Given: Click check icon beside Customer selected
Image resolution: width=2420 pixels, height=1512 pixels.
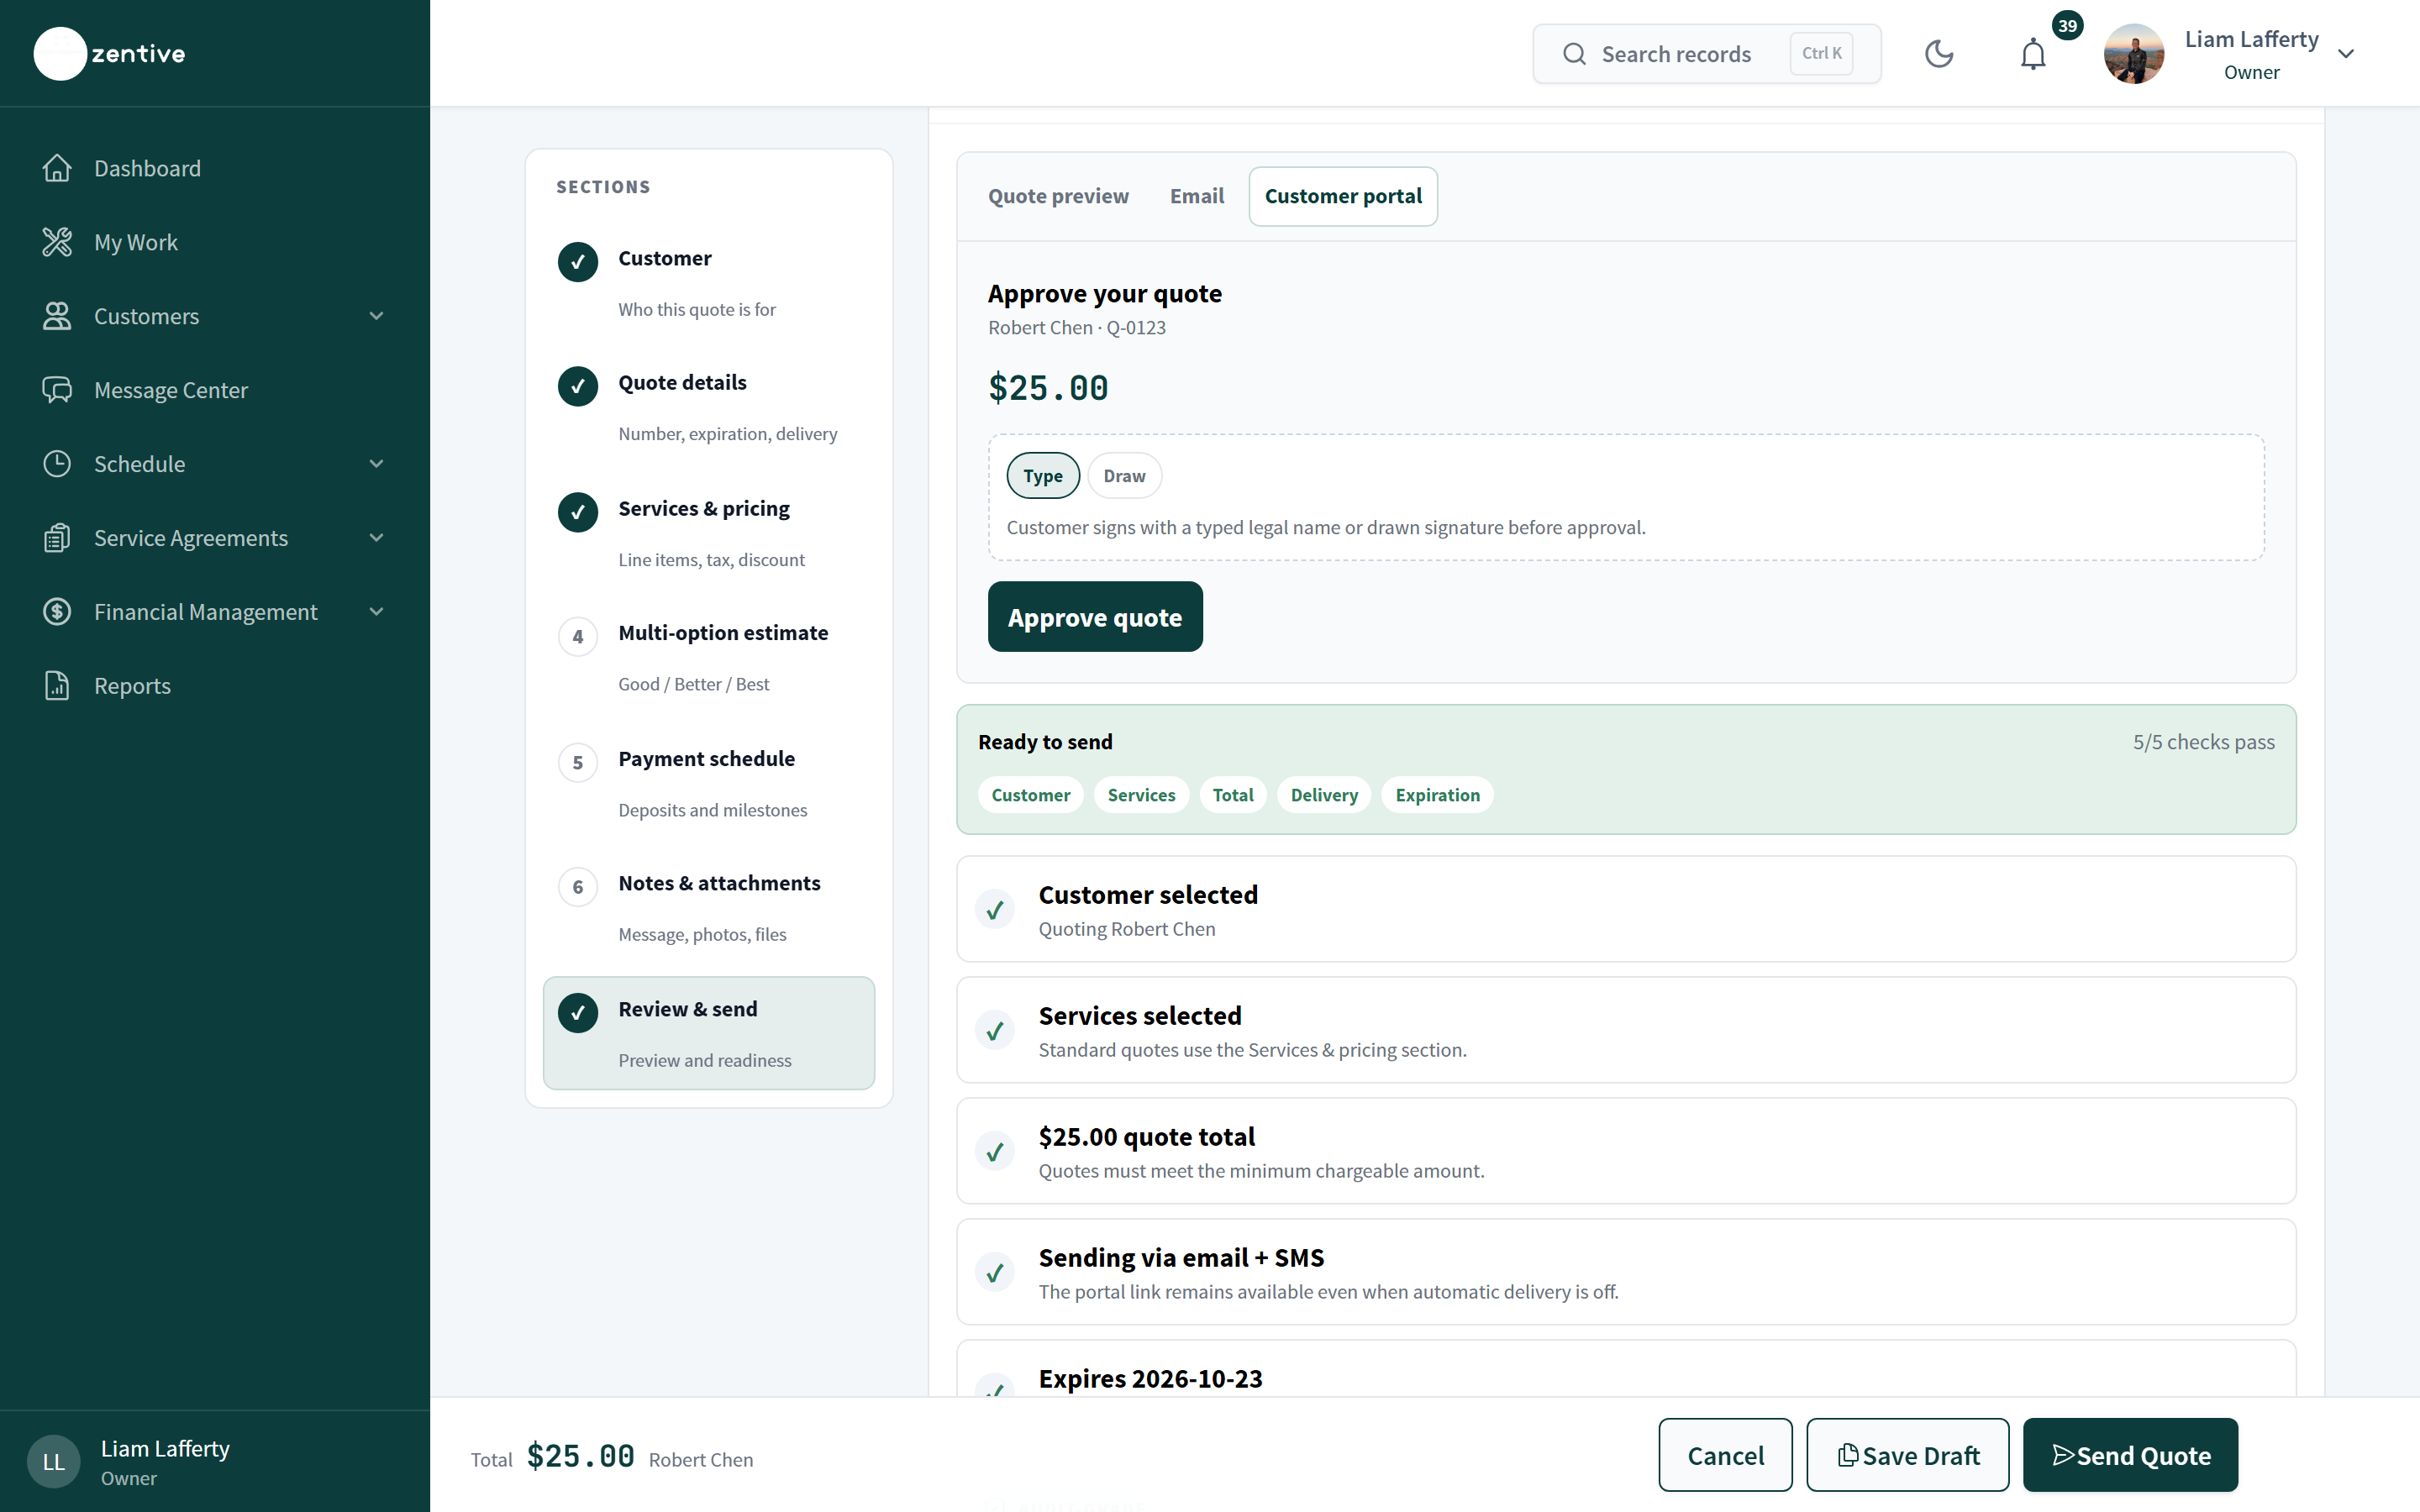Looking at the screenshot, I should click(x=995, y=910).
